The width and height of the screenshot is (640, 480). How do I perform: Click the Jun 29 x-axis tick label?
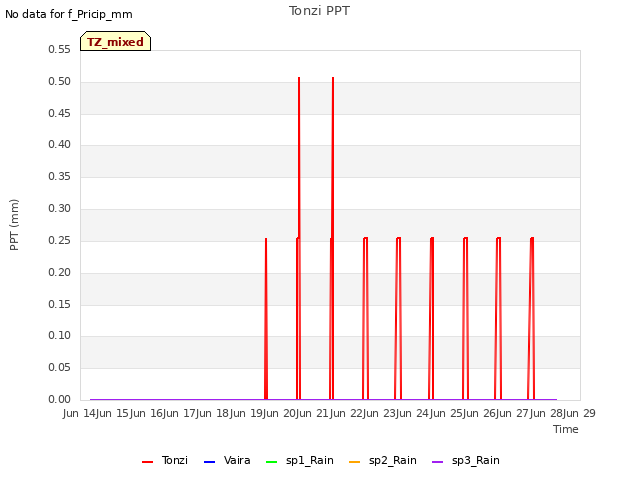click(577, 413)
